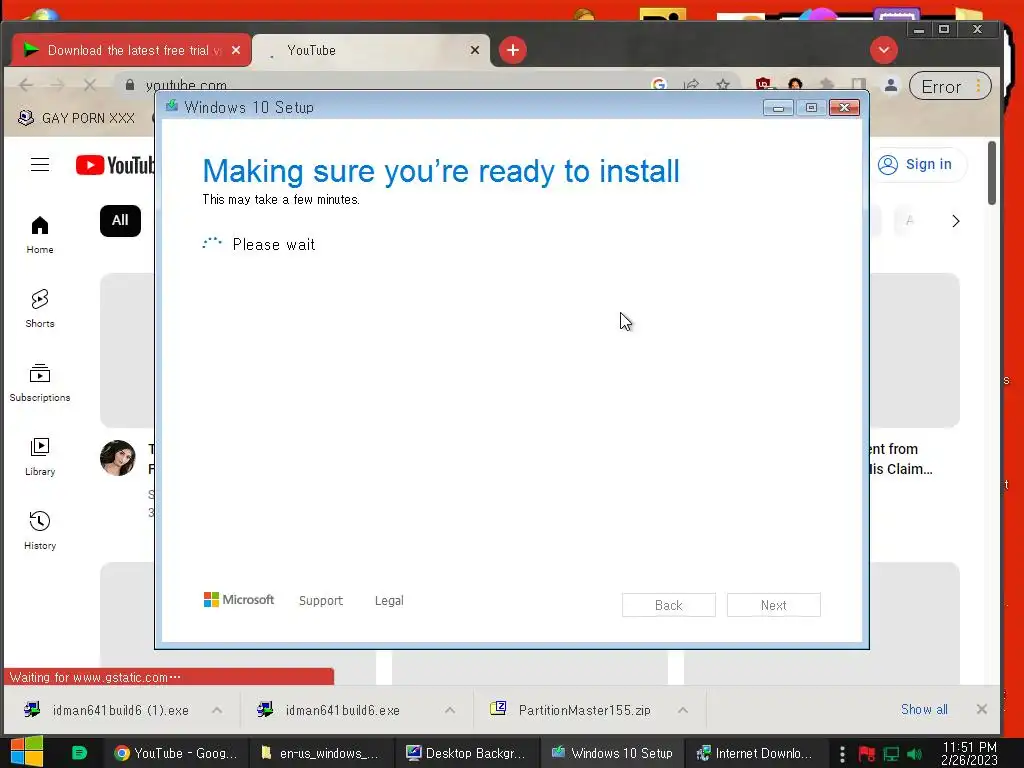The height and width of the screenshot is (768, 1024).
Task: Open Library in the YouTube sidebar
Action: 40,456
